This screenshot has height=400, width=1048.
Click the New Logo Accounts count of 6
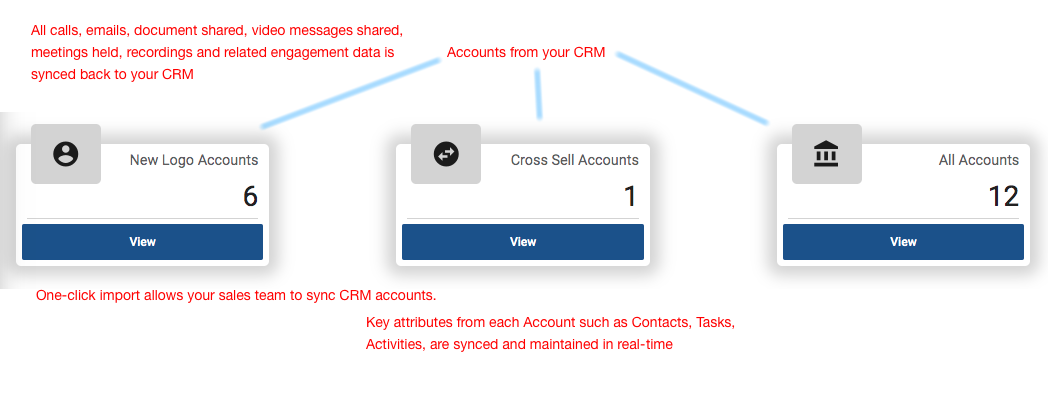[250, 197]
